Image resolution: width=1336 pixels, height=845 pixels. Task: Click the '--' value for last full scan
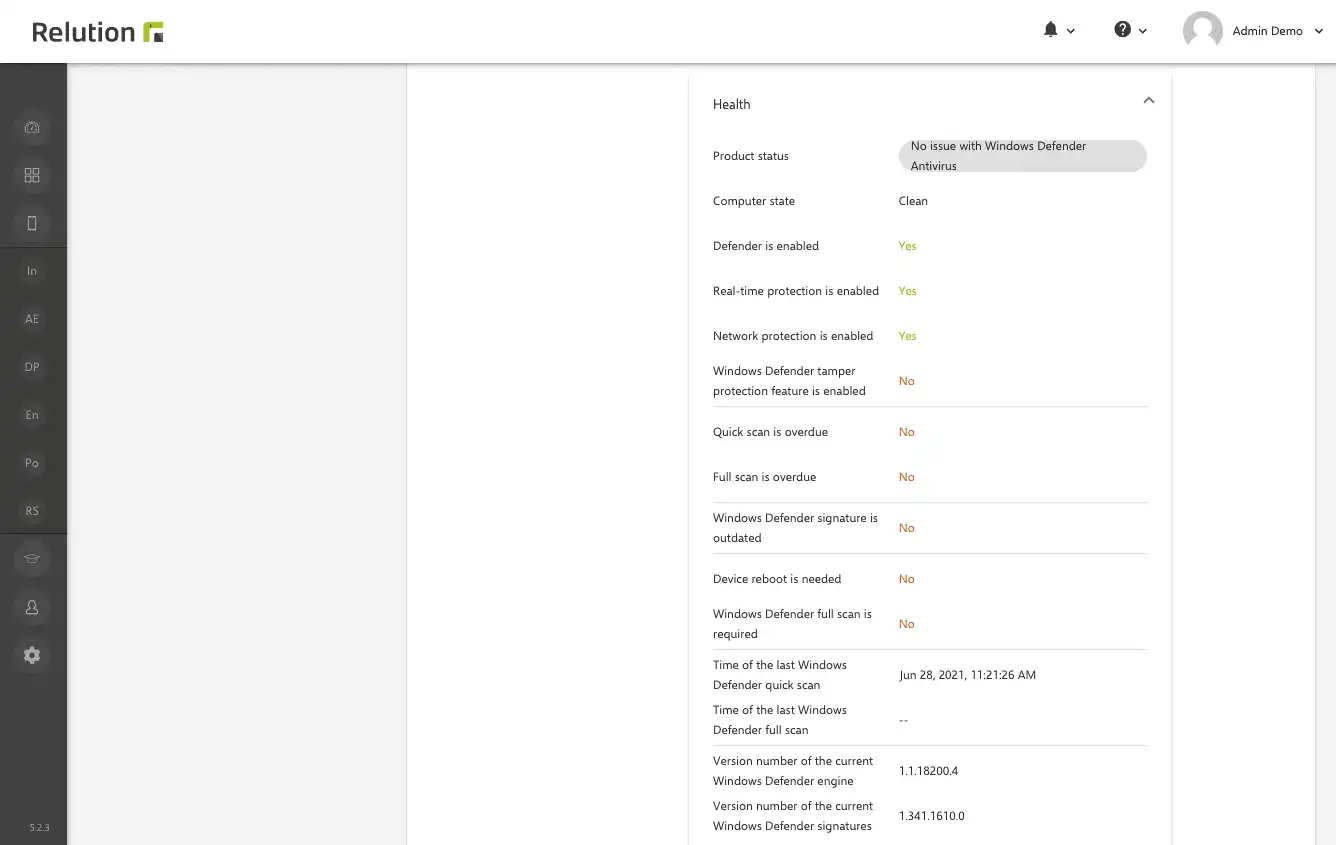coord(903,720)
